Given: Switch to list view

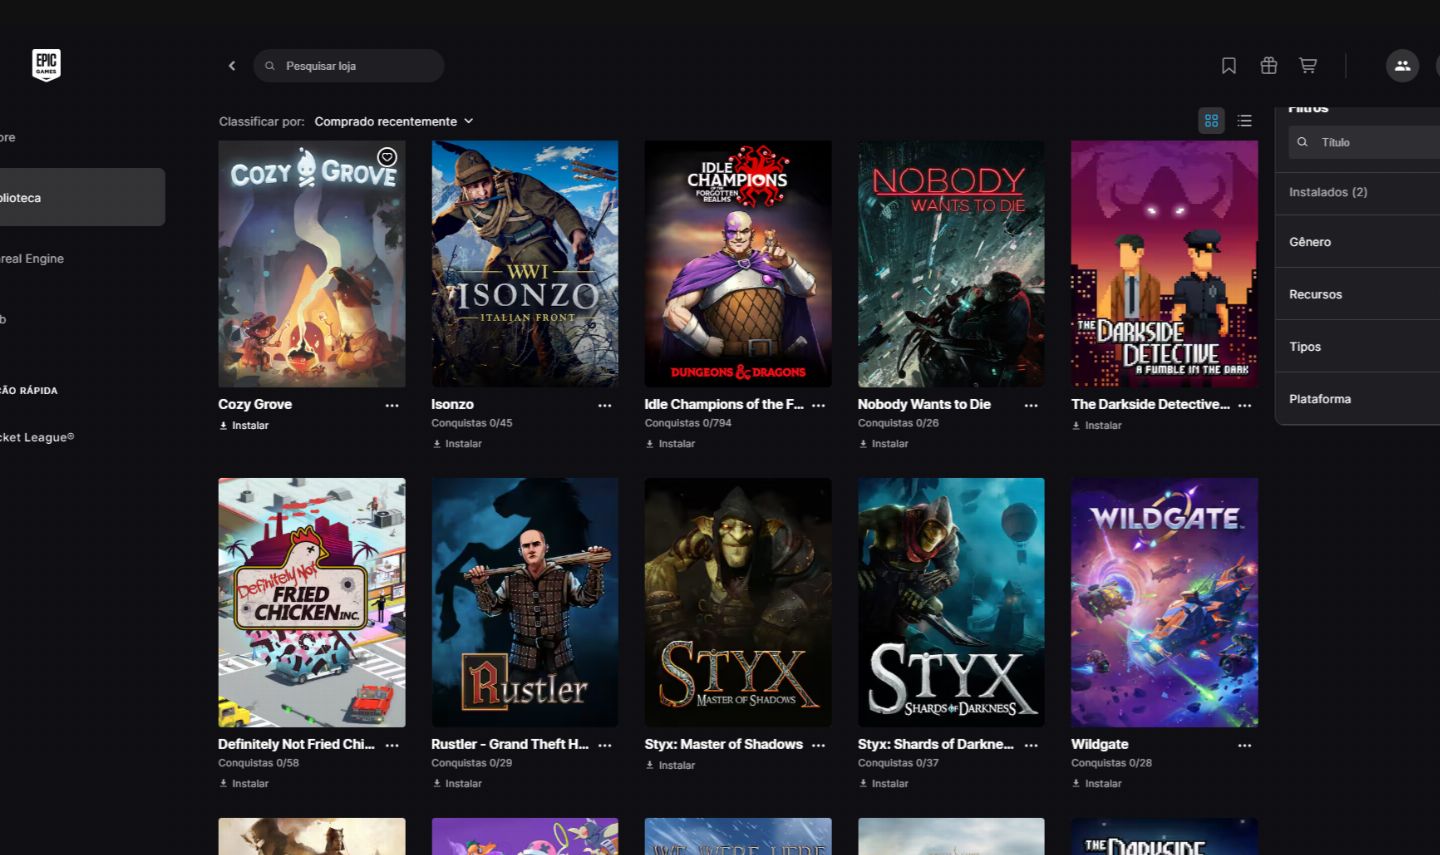Looking at the screenshot, I should click(1245, 121).
